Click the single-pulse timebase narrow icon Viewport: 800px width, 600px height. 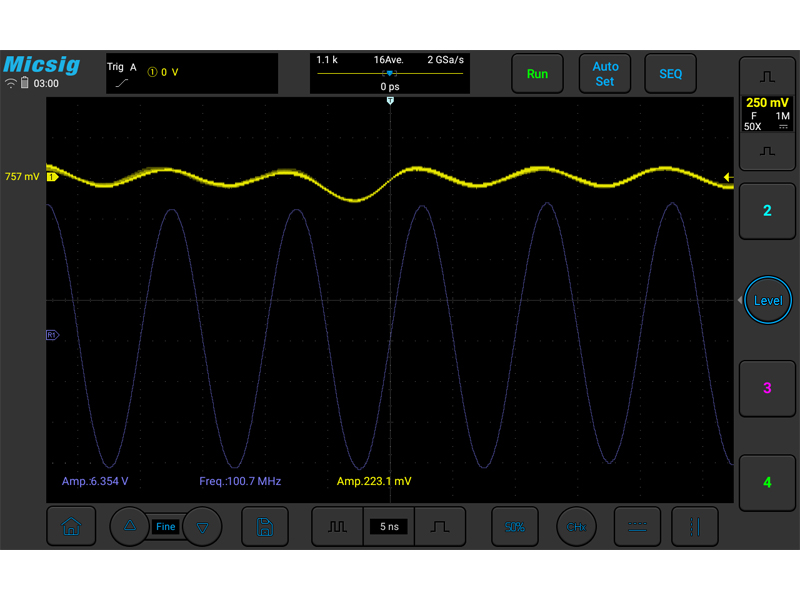441,527
